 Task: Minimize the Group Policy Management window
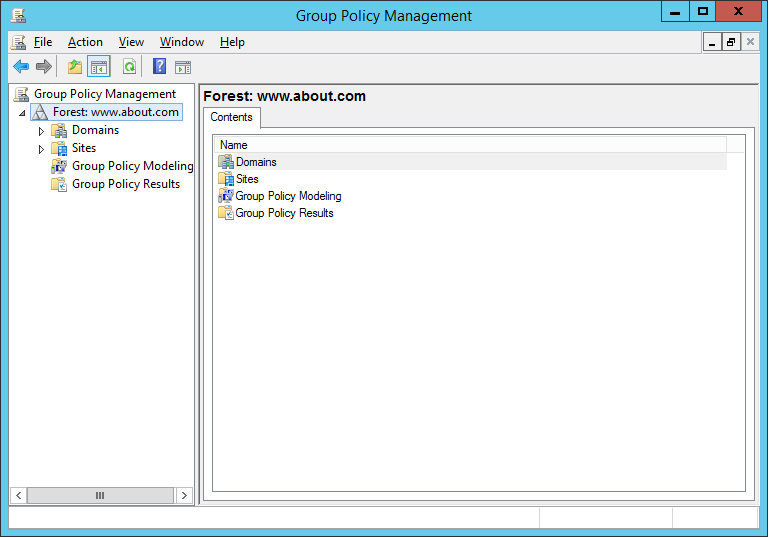[x=675, y=11]
